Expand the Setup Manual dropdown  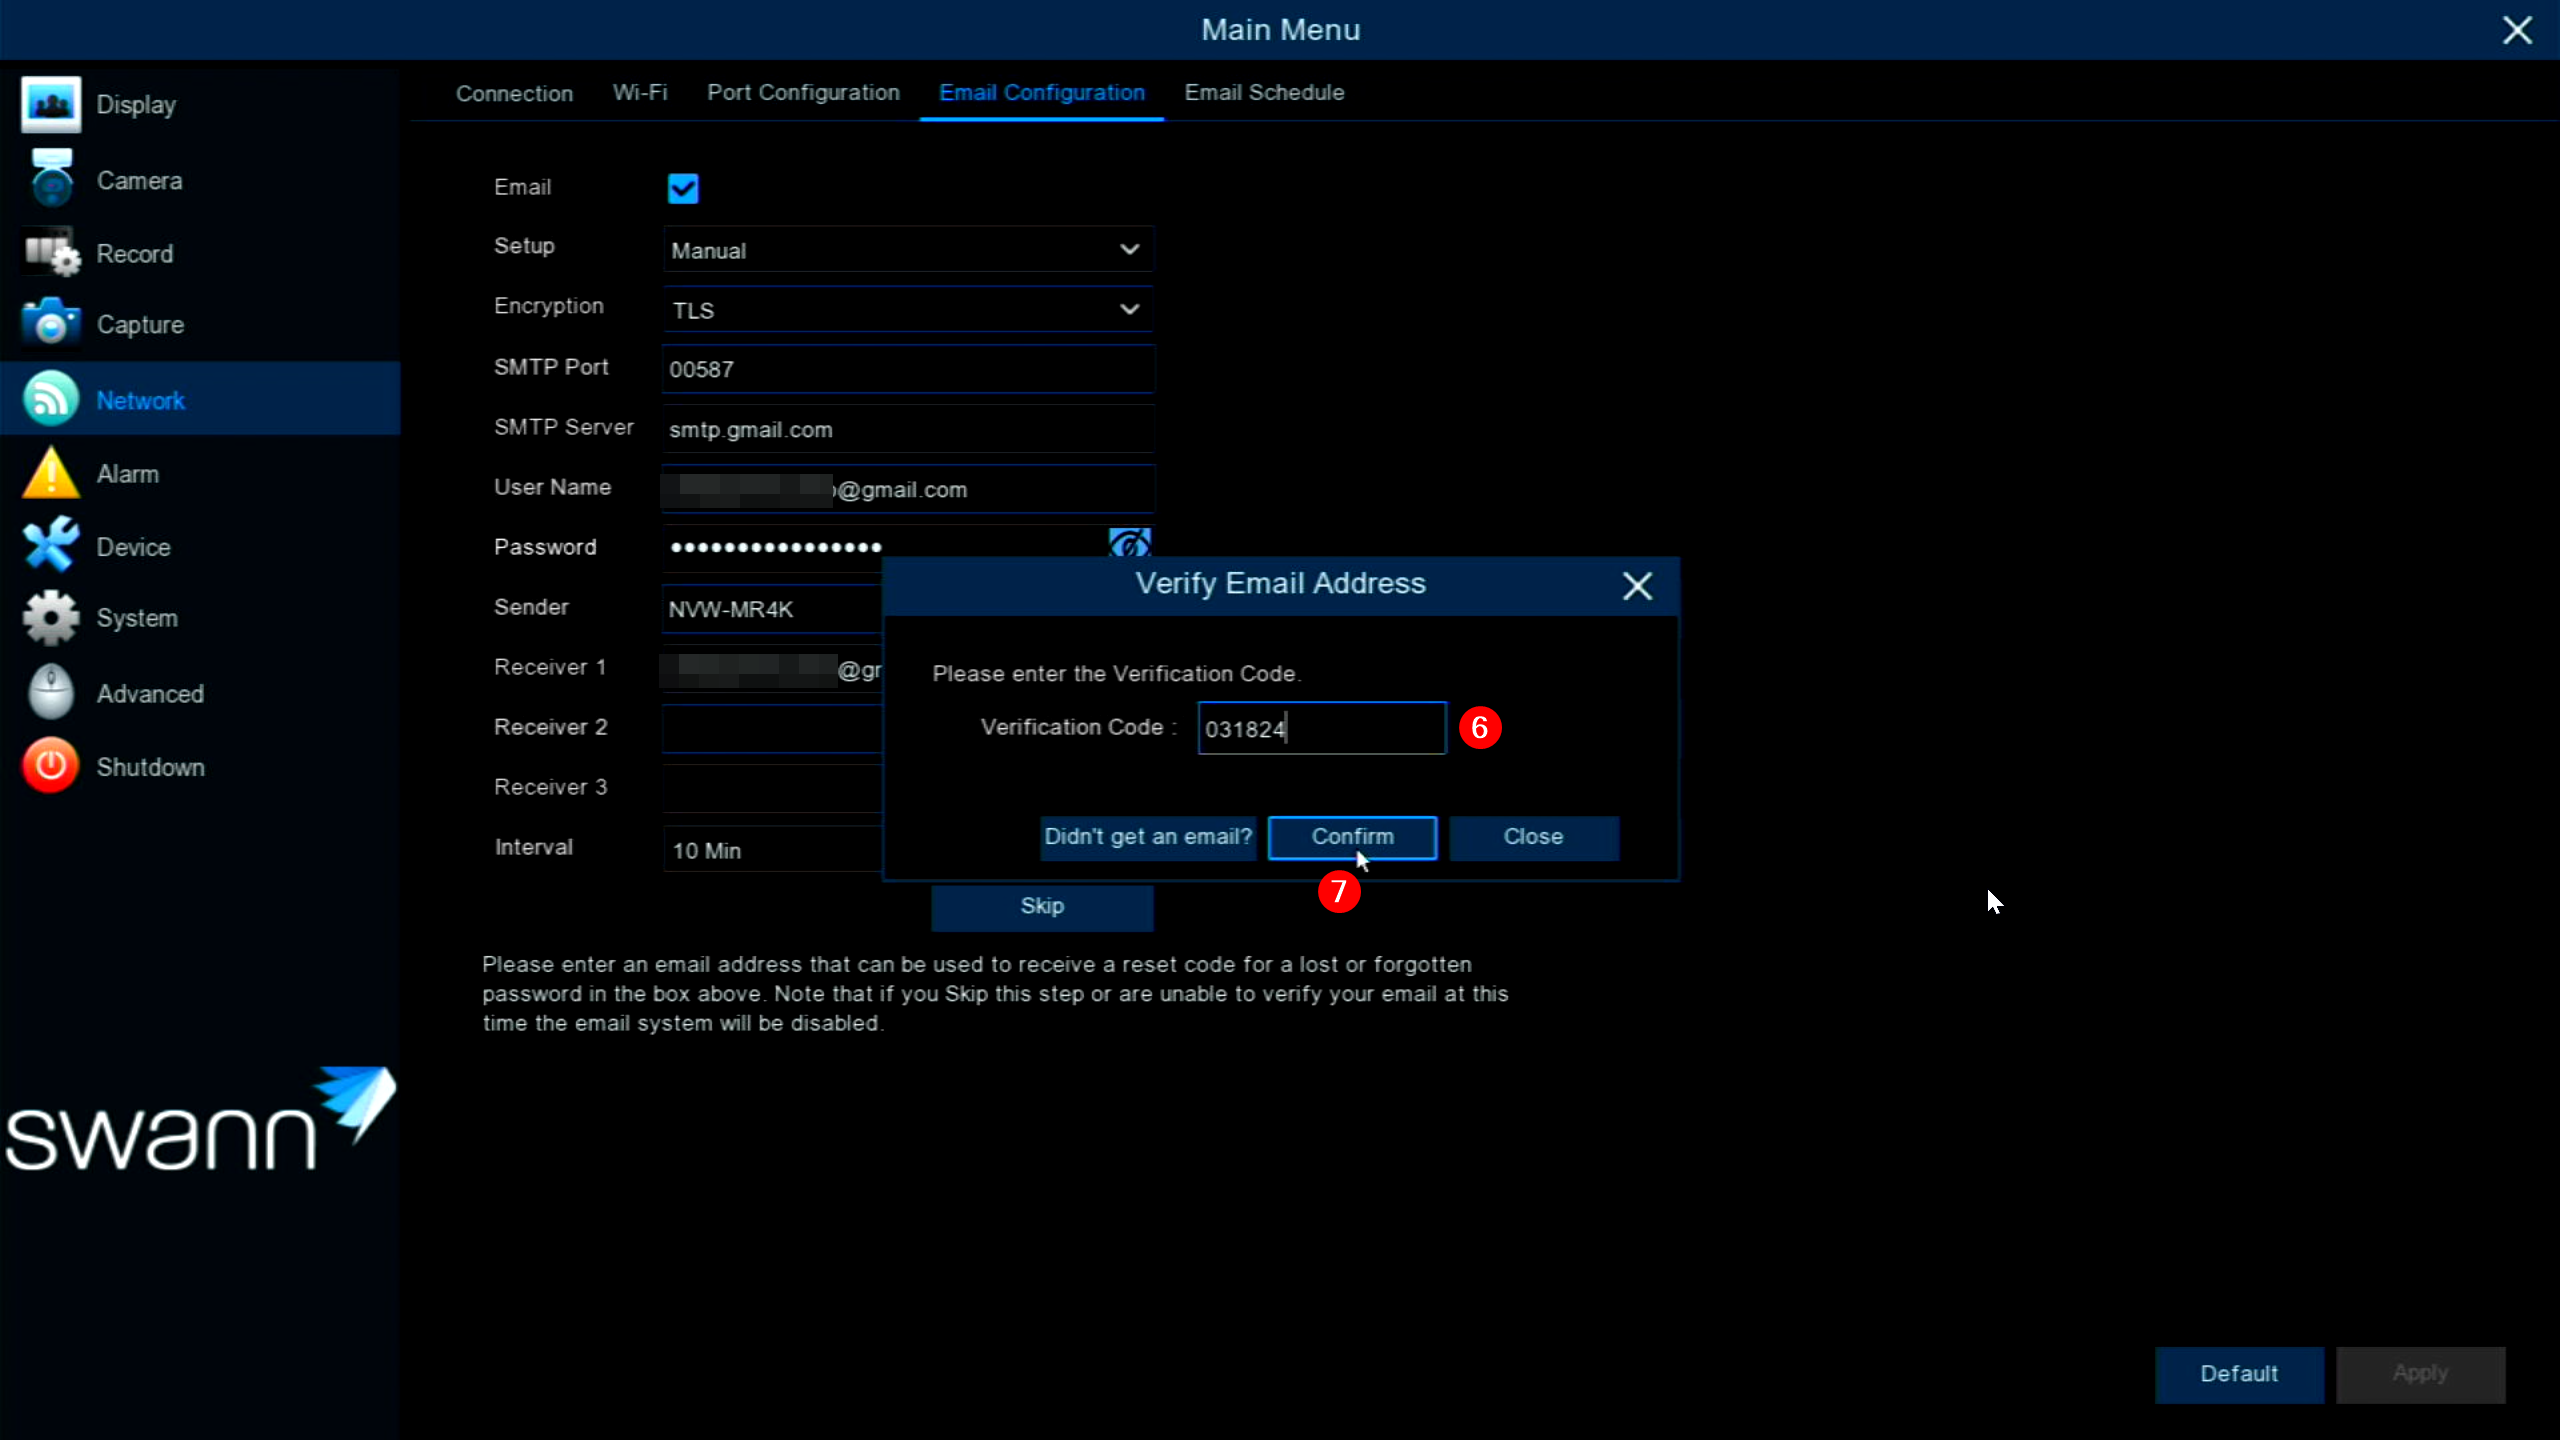click(x=907, y=250)
